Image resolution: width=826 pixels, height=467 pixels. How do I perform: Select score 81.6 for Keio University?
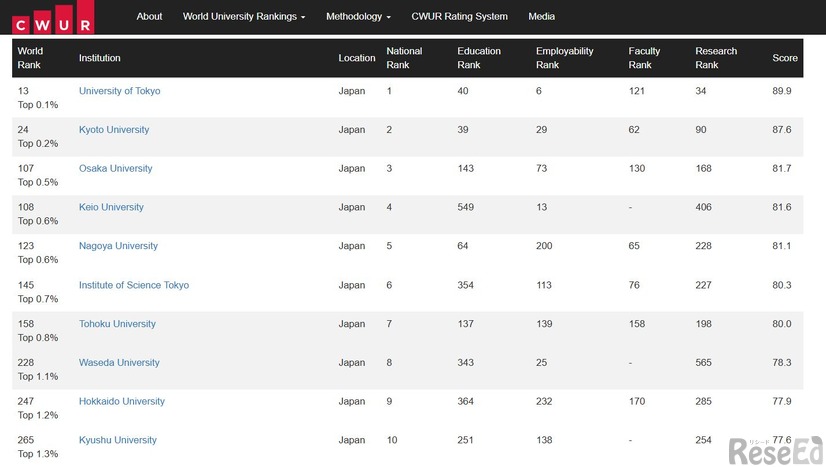782,207
